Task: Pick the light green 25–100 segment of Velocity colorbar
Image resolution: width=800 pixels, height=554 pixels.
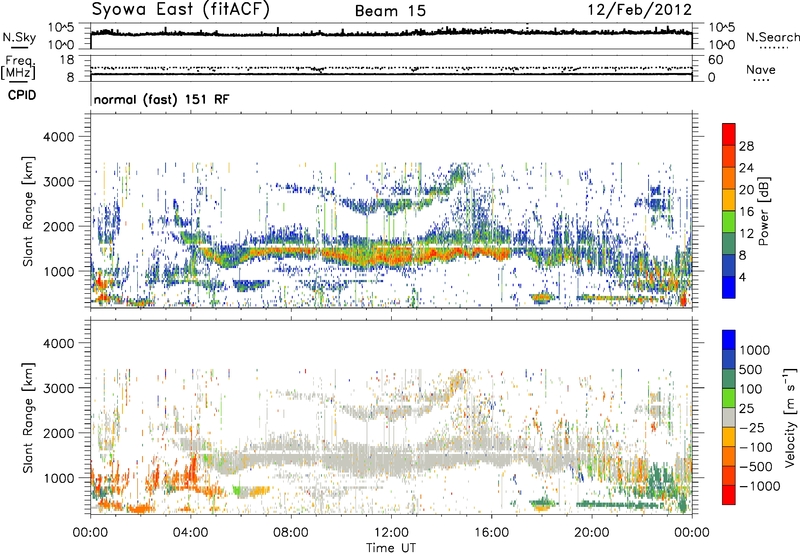Action: (729, 398)
